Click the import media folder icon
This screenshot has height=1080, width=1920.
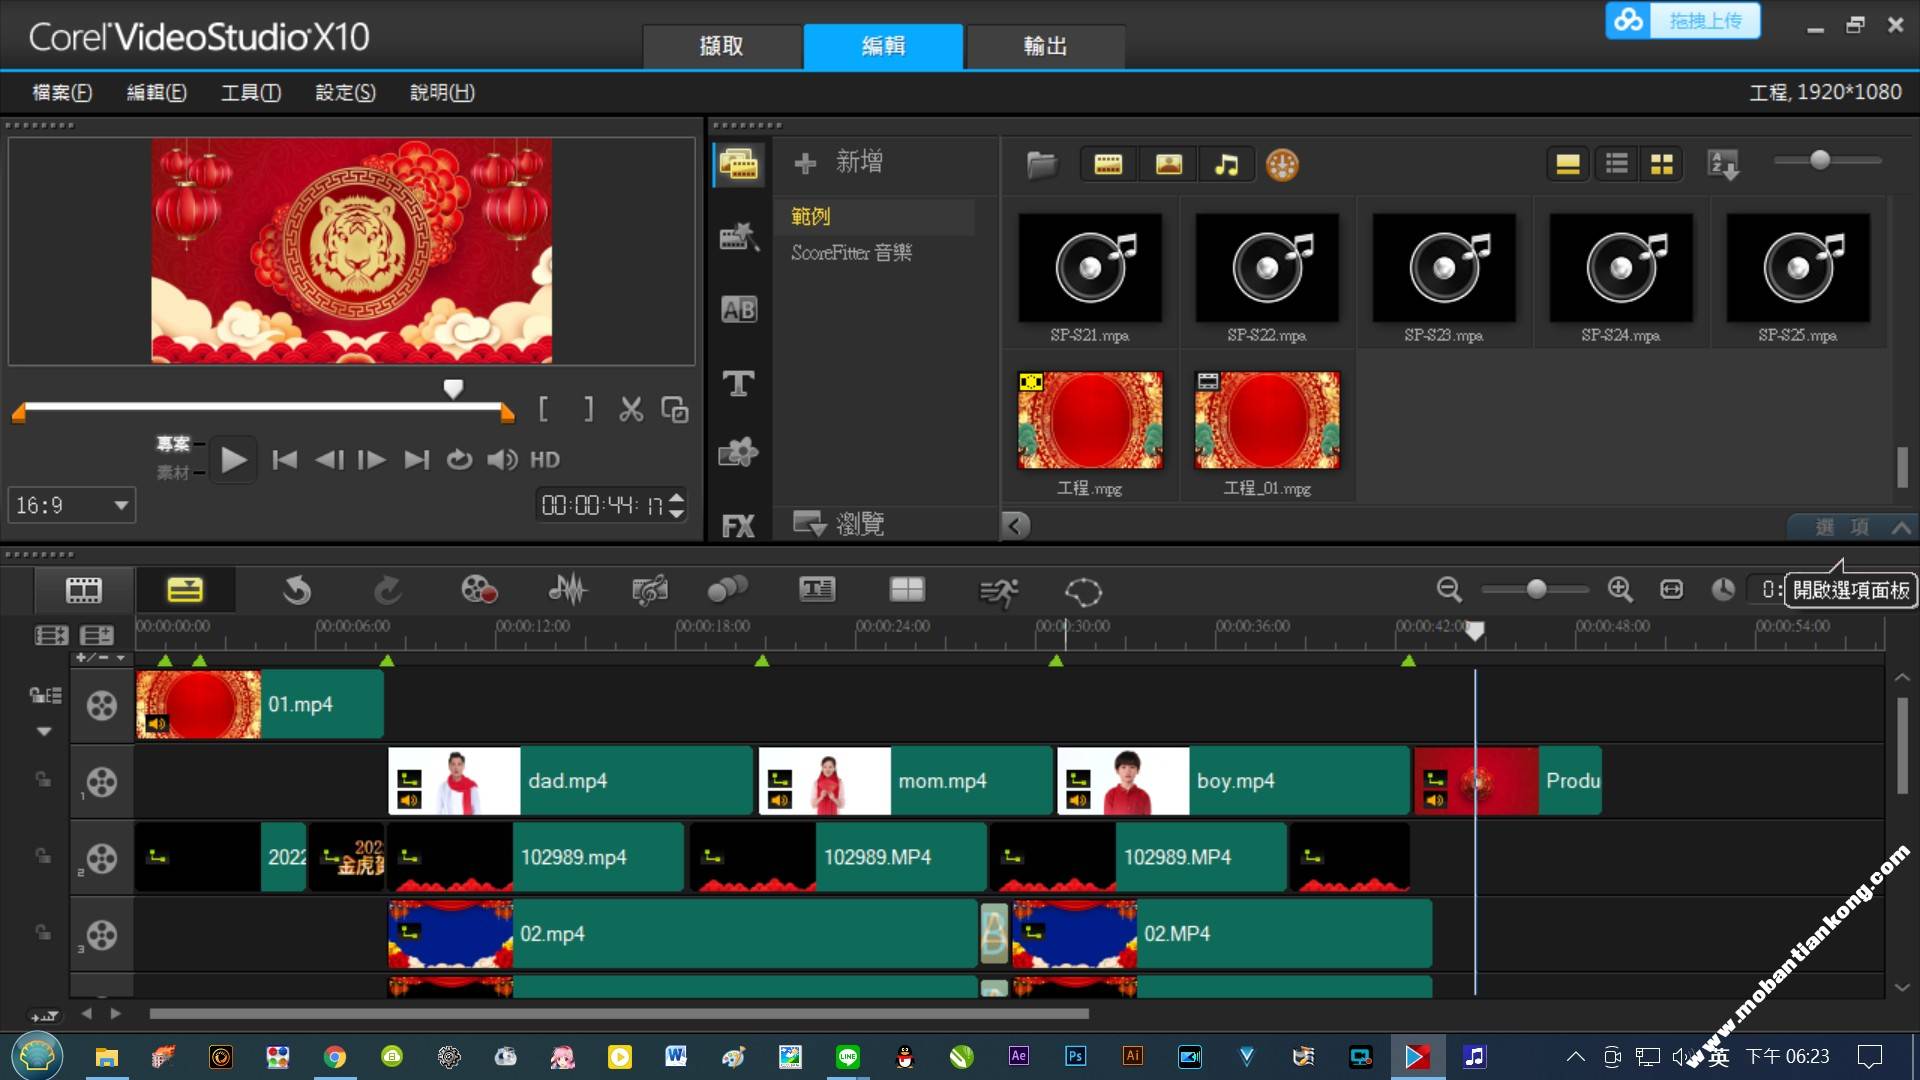point(1041,165)
